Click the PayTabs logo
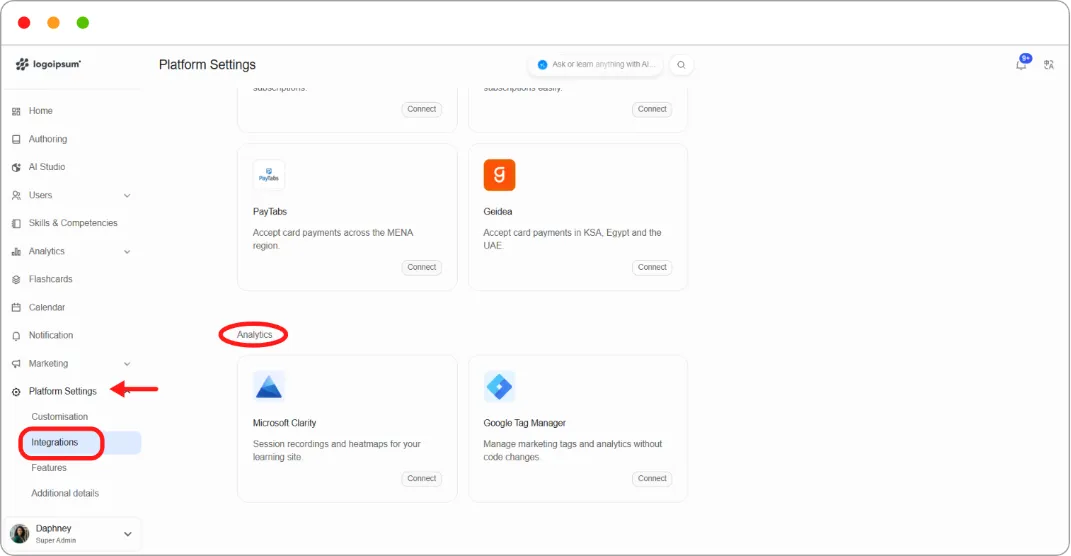The height and width of the screenshot is (556, 1071). (x=268, y=175)
